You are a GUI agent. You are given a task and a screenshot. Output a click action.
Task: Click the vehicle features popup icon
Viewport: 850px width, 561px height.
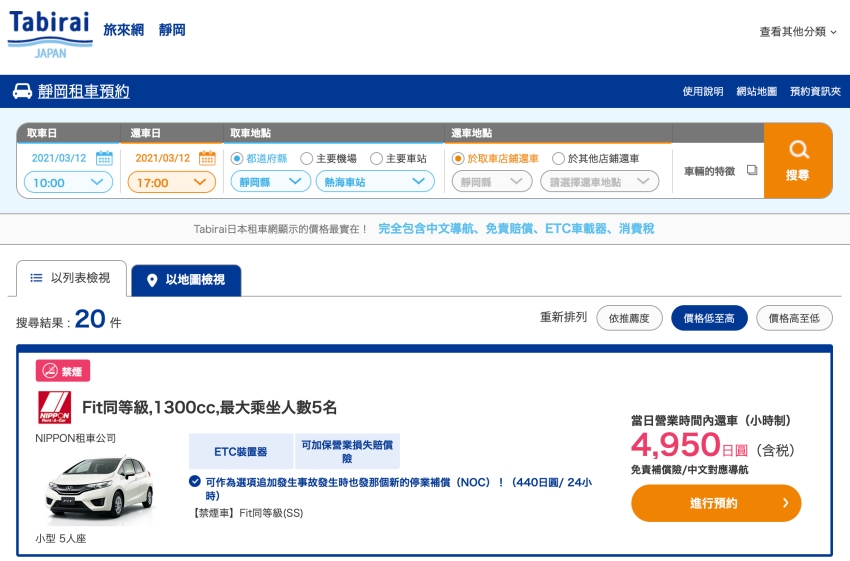[x=752, y=170]
